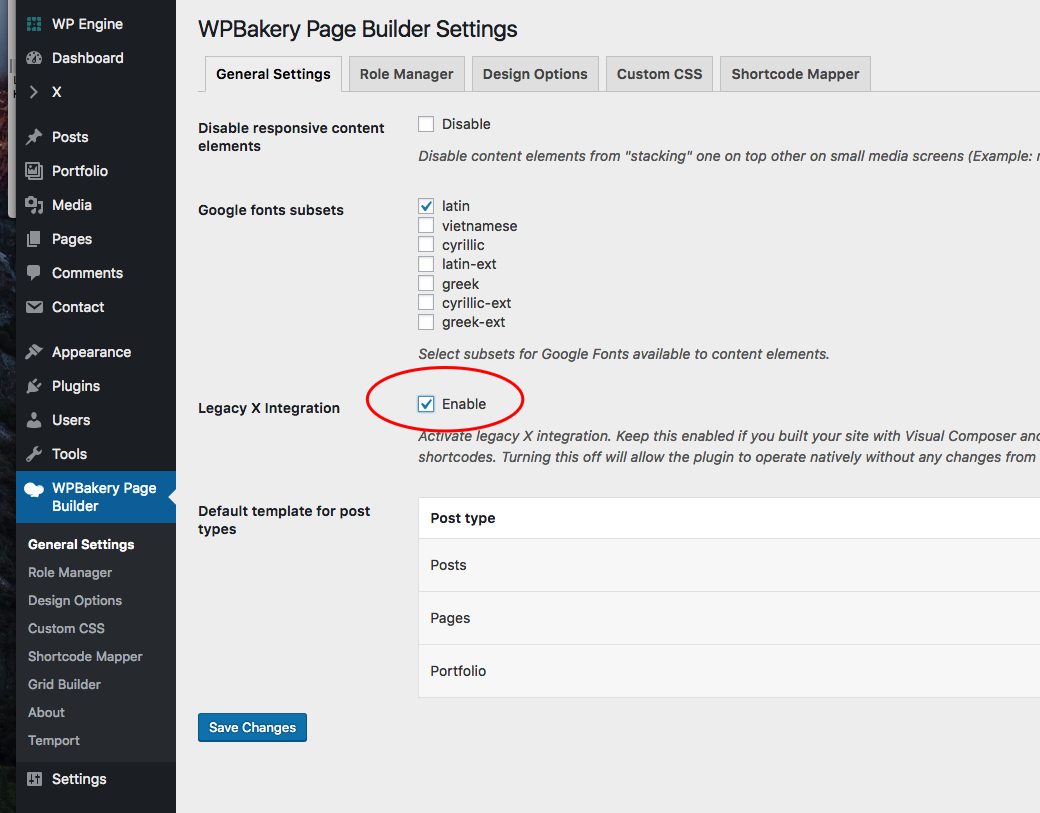This screenshot has width=1040, height=813.
Task: Open the WP Engine icon at top
Action: pyautogui.click(x=34, y=23)
